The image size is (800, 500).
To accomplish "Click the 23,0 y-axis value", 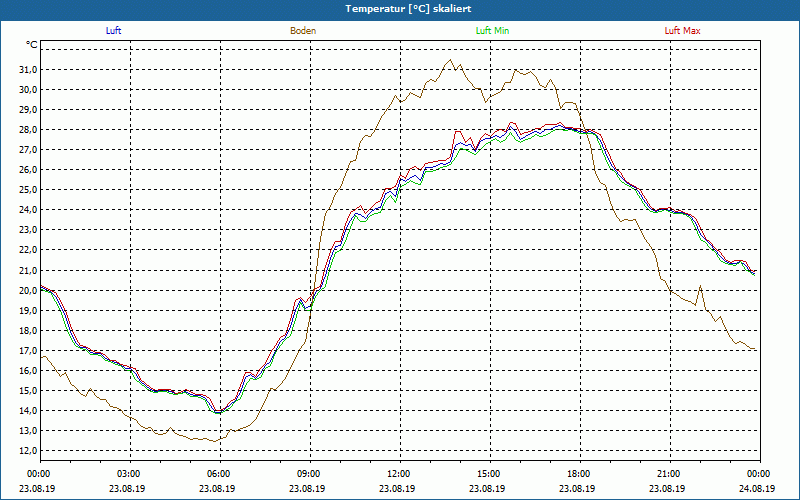I will (x=29, y=230).
